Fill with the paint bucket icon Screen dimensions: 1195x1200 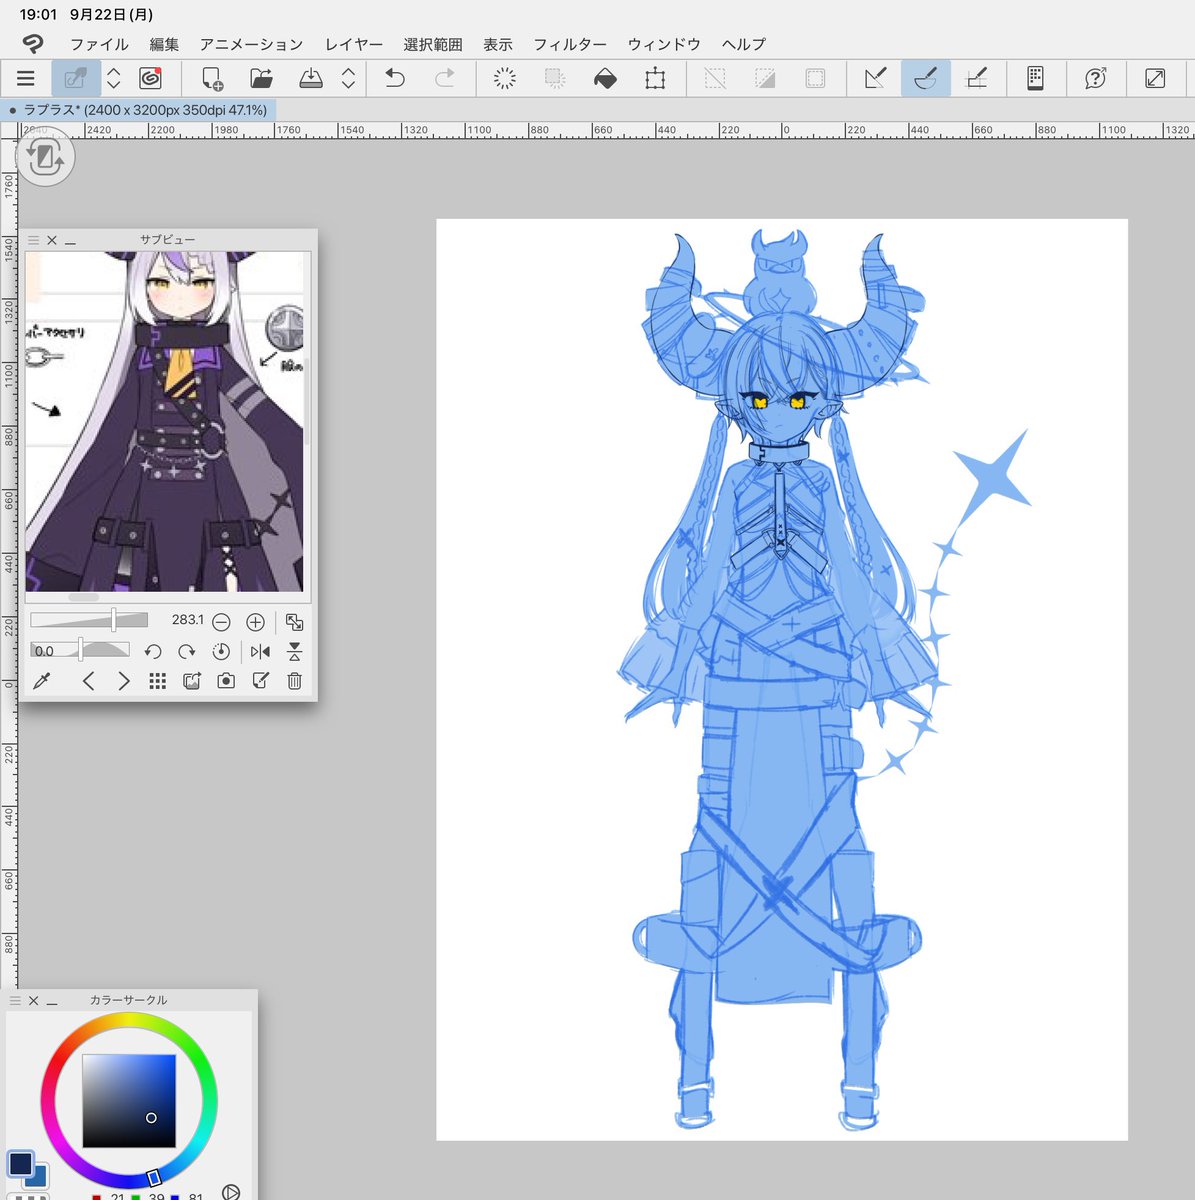(605, 78)
